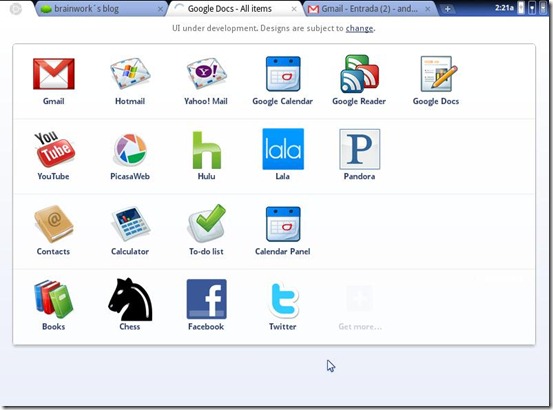This screenshot has height=410, width=553.
Task: Click the 'Get more...' label
Action: coord(360,326)
